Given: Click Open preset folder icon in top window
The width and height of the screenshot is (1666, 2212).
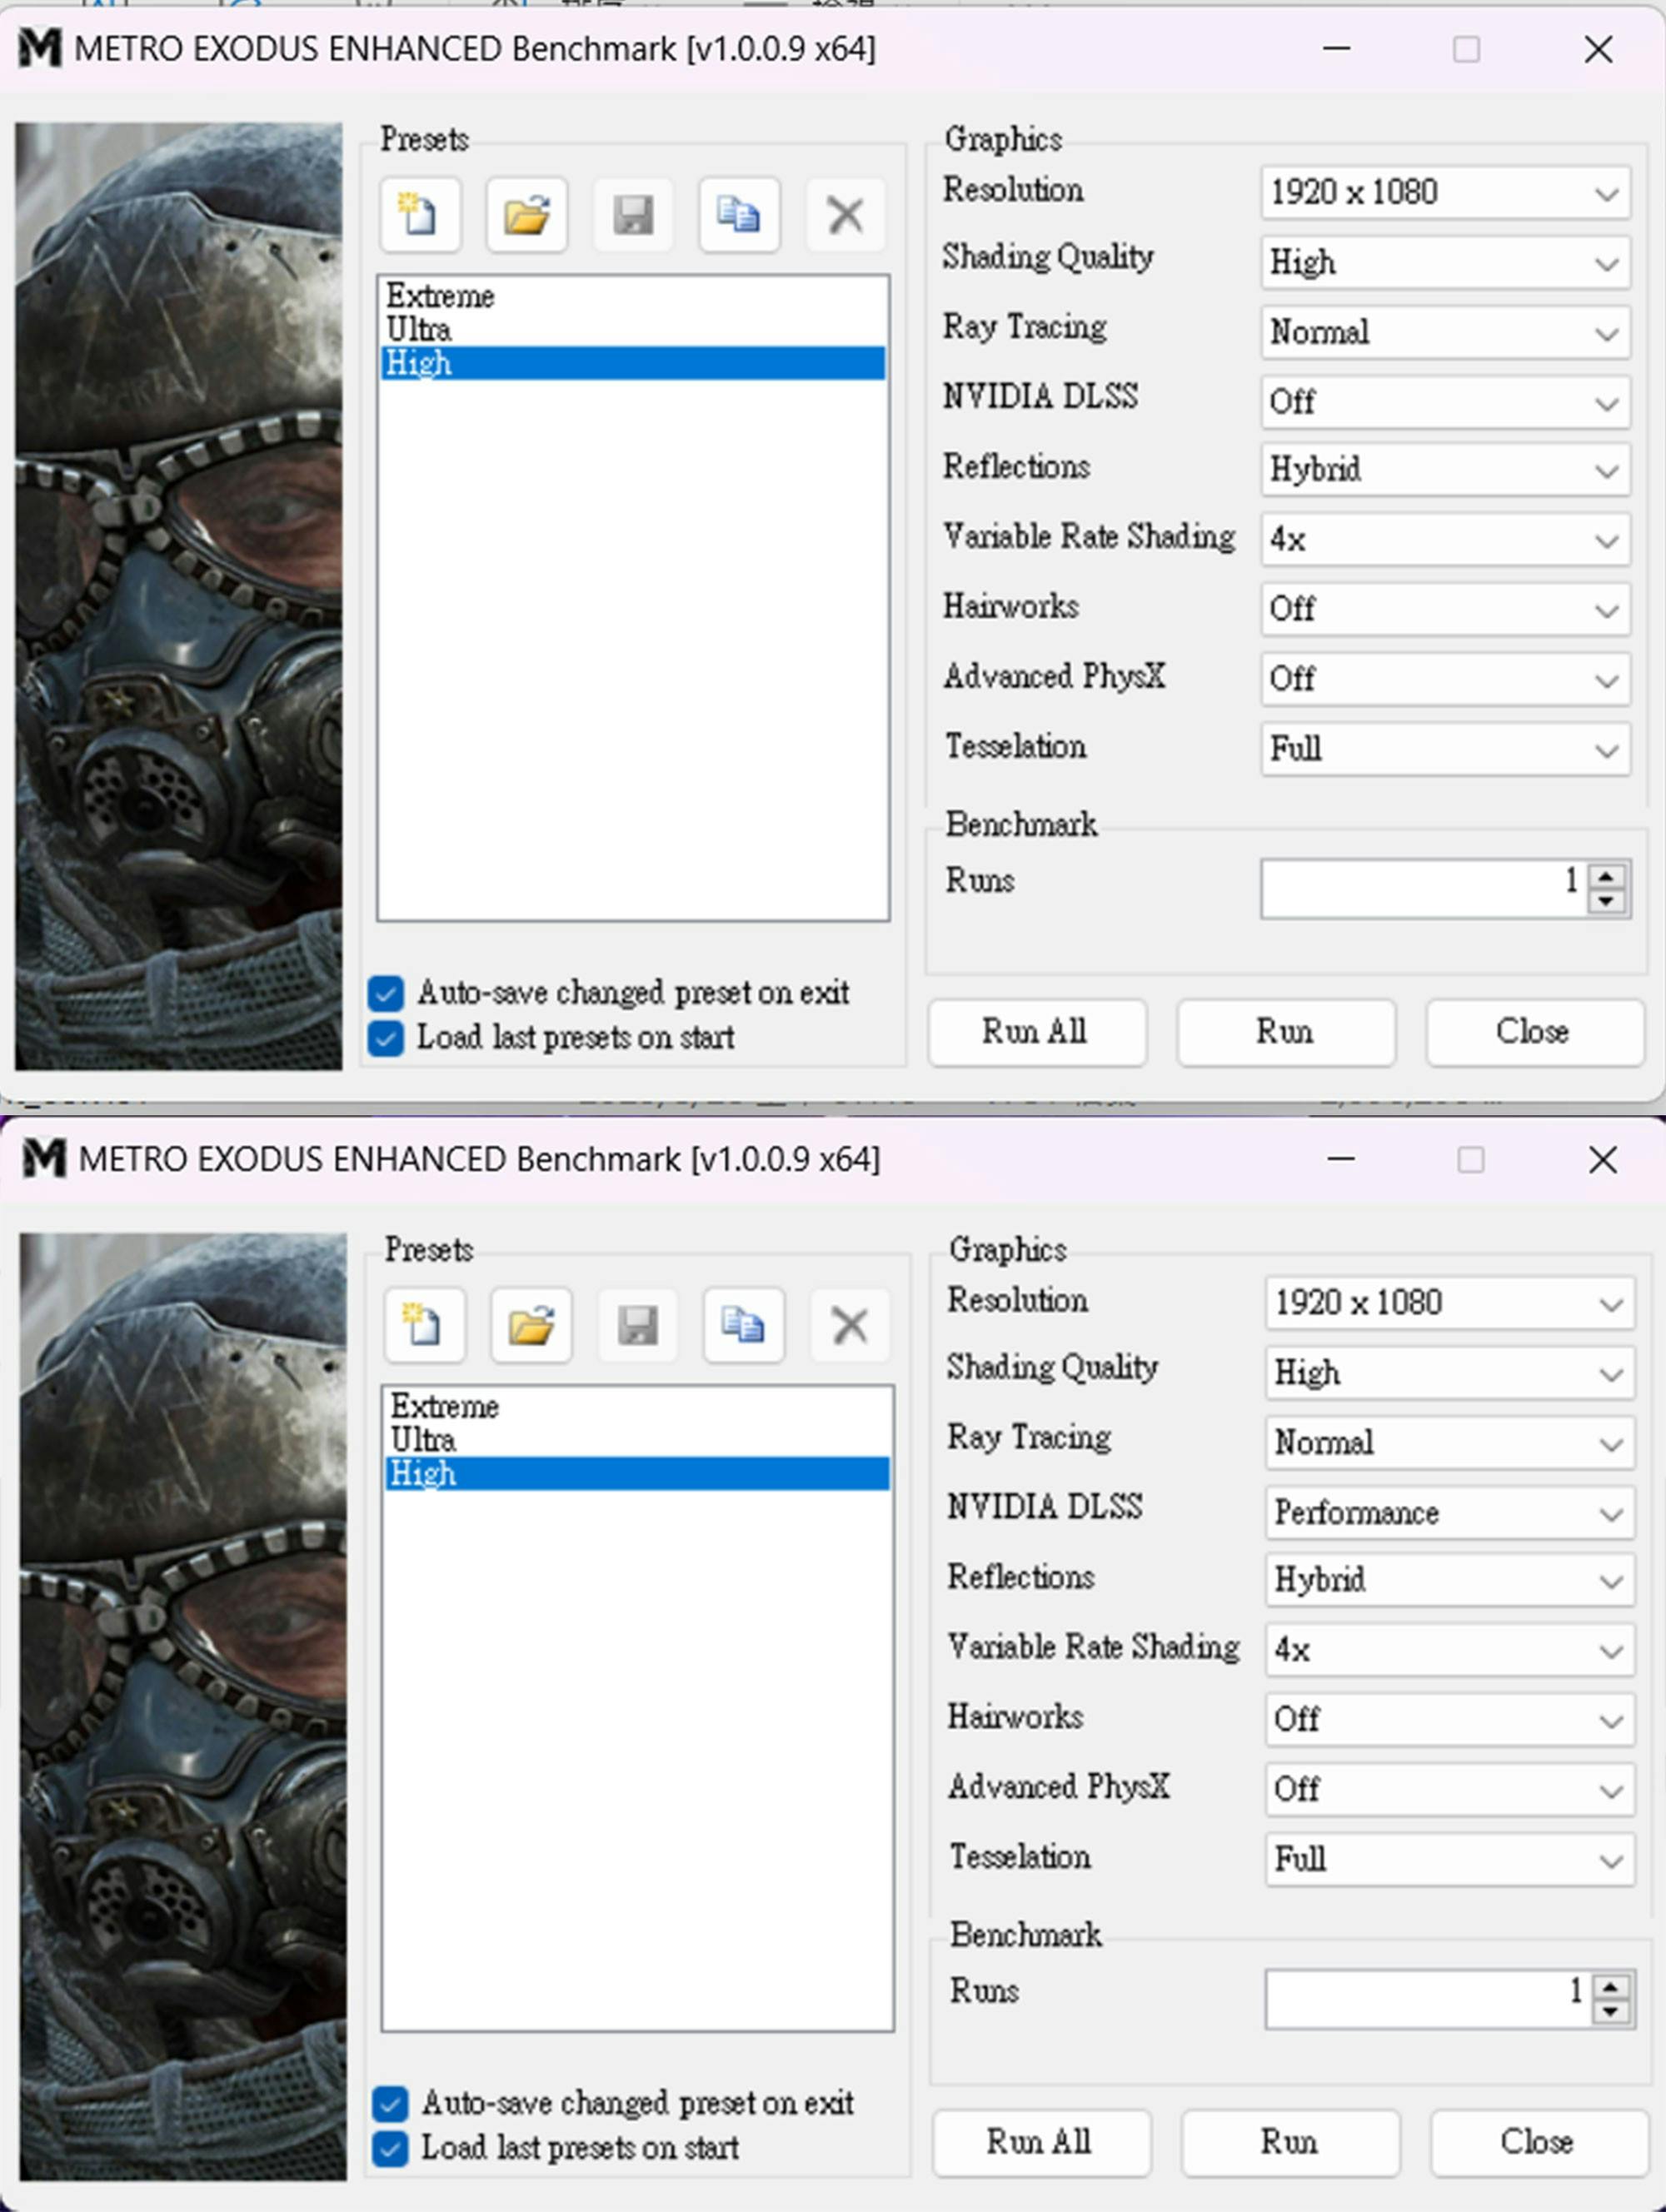Looking at the screenshot, I should [x=527, y=214].
